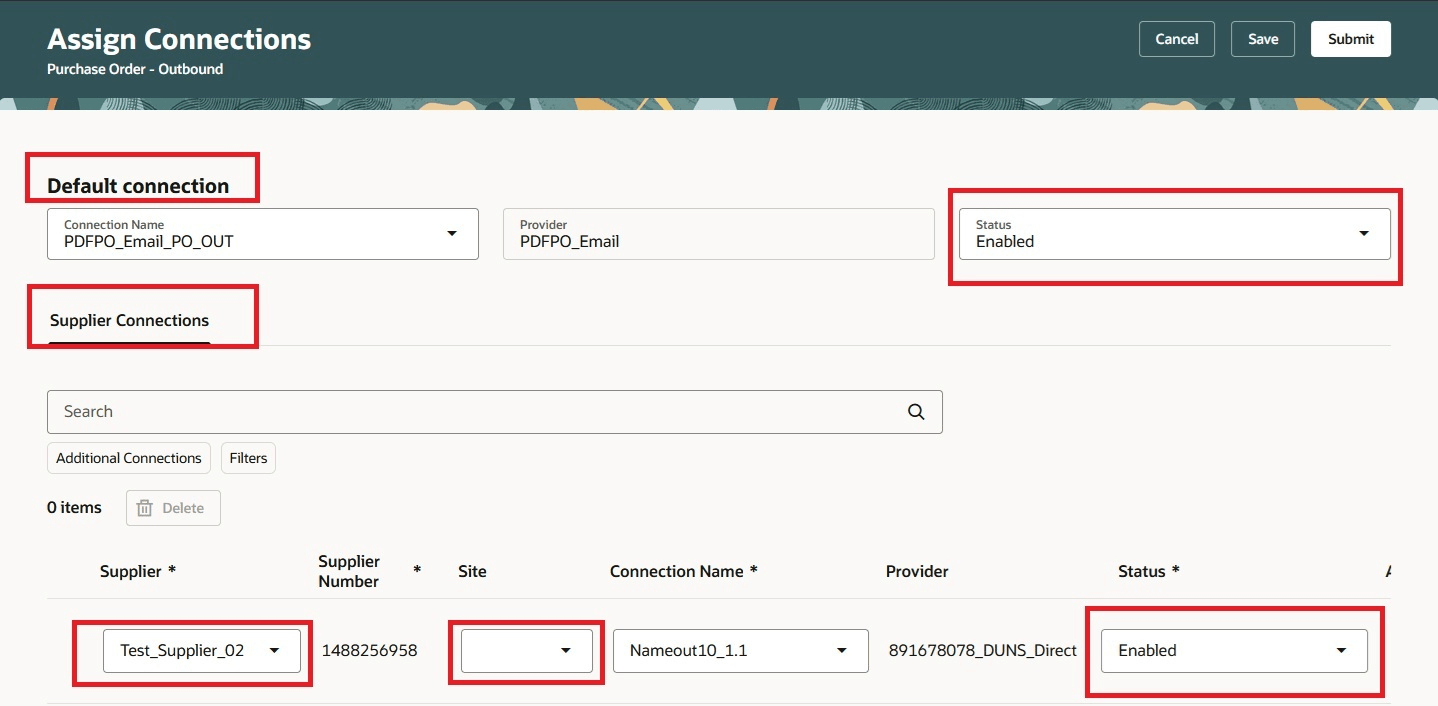Click the Delete button
This screenshot has height=706, width=1438.
click(x=172, y=507)
